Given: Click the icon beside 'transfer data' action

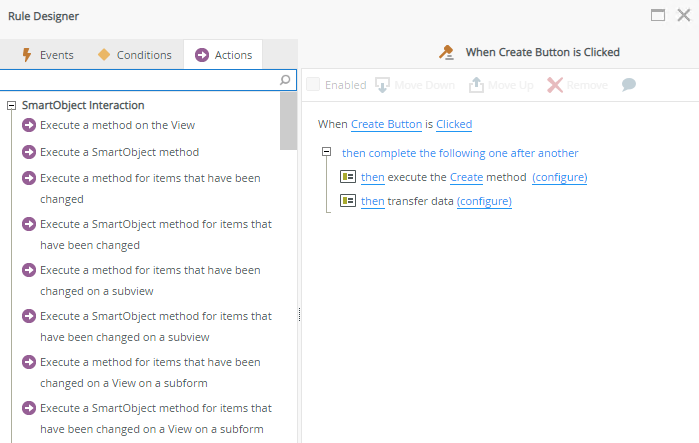Looking at the screenshot, I should pos(348,201).
